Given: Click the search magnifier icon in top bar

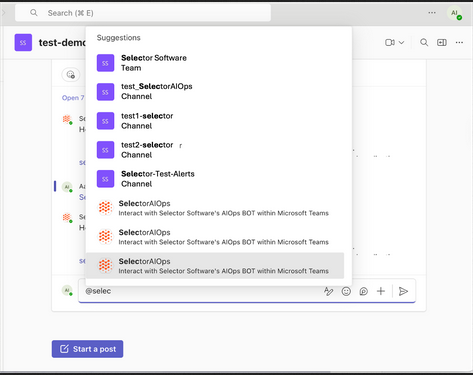Looking at the screenshot, I should coord(34,13).
